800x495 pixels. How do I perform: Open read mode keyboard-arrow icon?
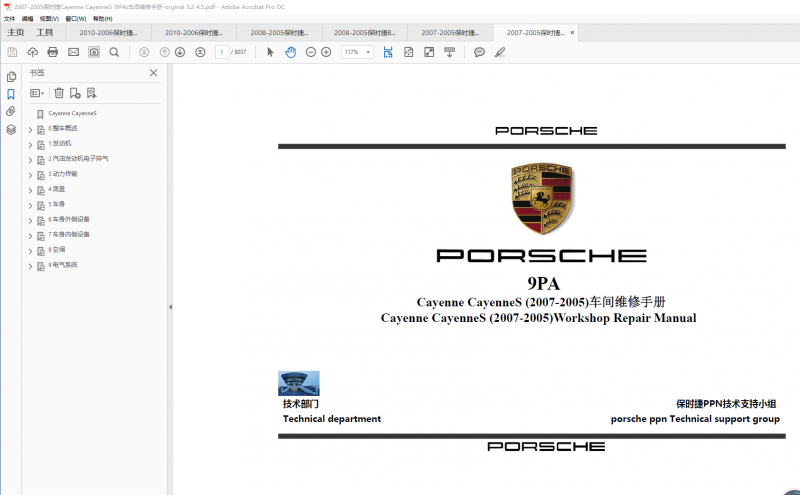(449, 52)
